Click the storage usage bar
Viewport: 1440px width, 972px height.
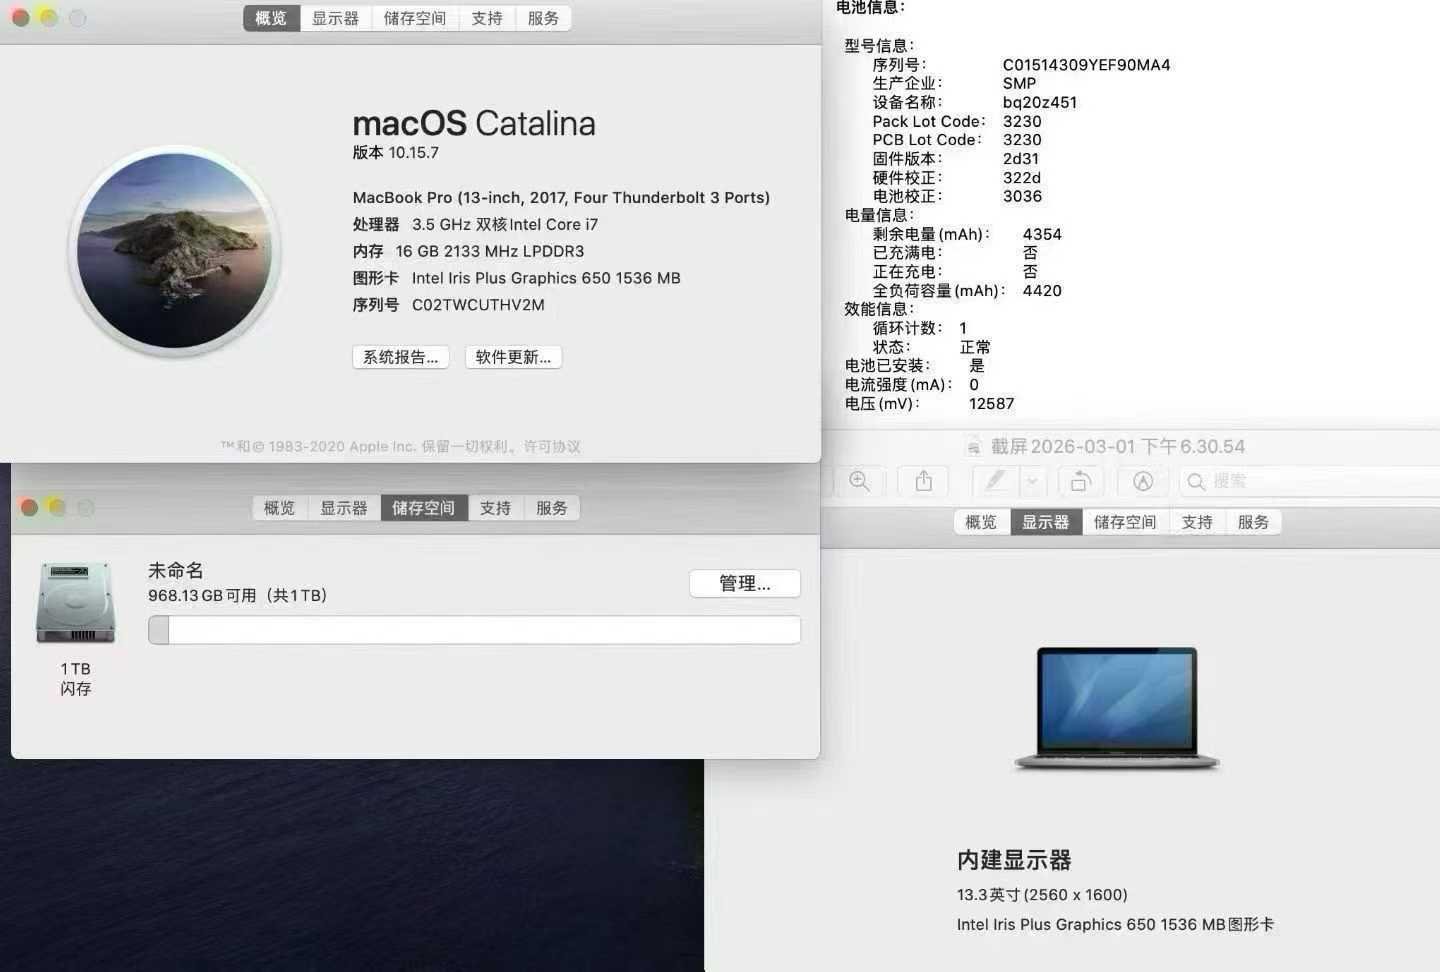pyautogui.click(x=474, y=630)
